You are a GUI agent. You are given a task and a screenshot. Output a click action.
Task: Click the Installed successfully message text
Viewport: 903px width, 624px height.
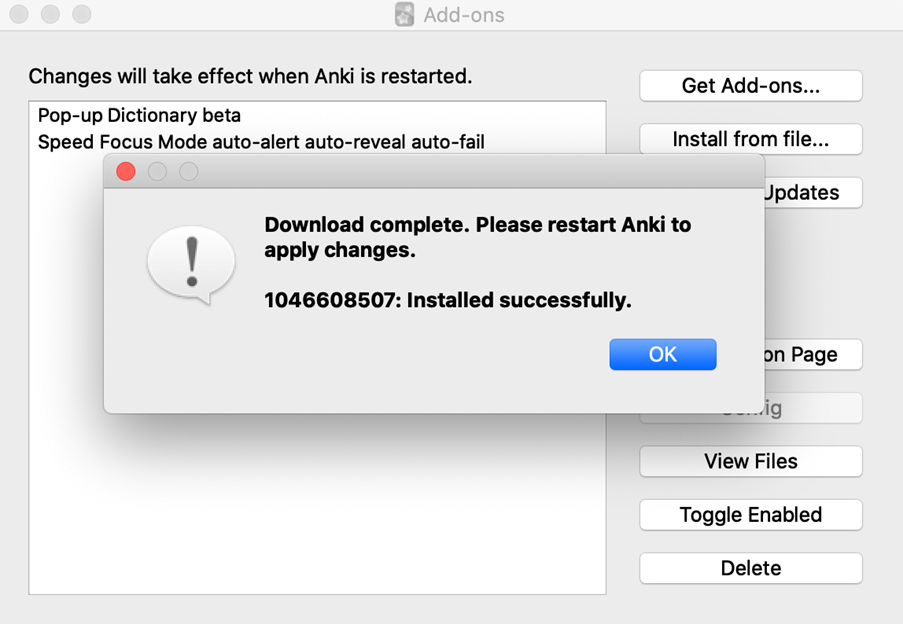click(447, 300)
